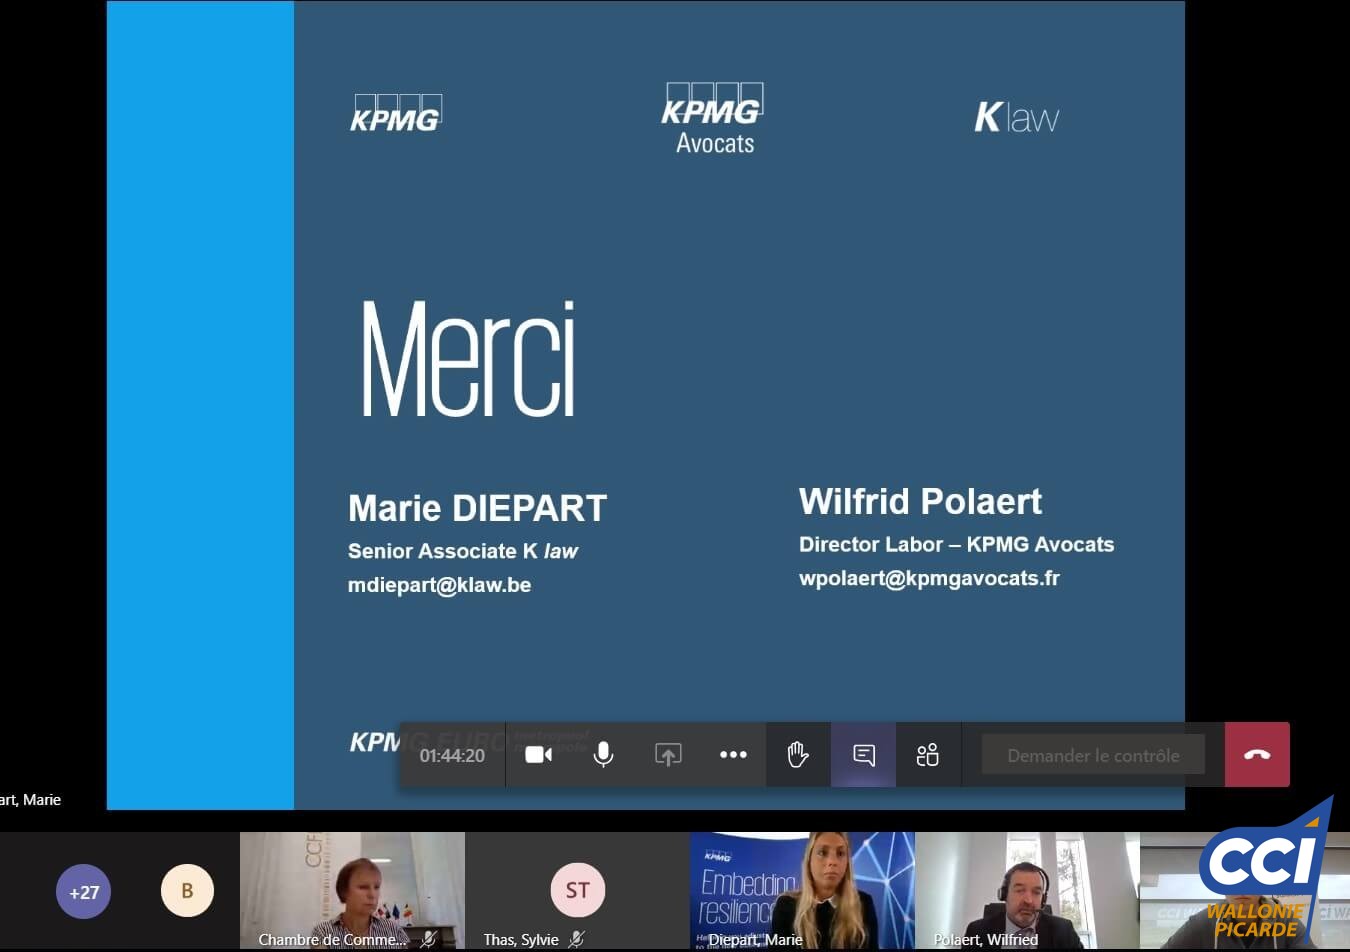Click the Demander le contrôle button

1093,755
